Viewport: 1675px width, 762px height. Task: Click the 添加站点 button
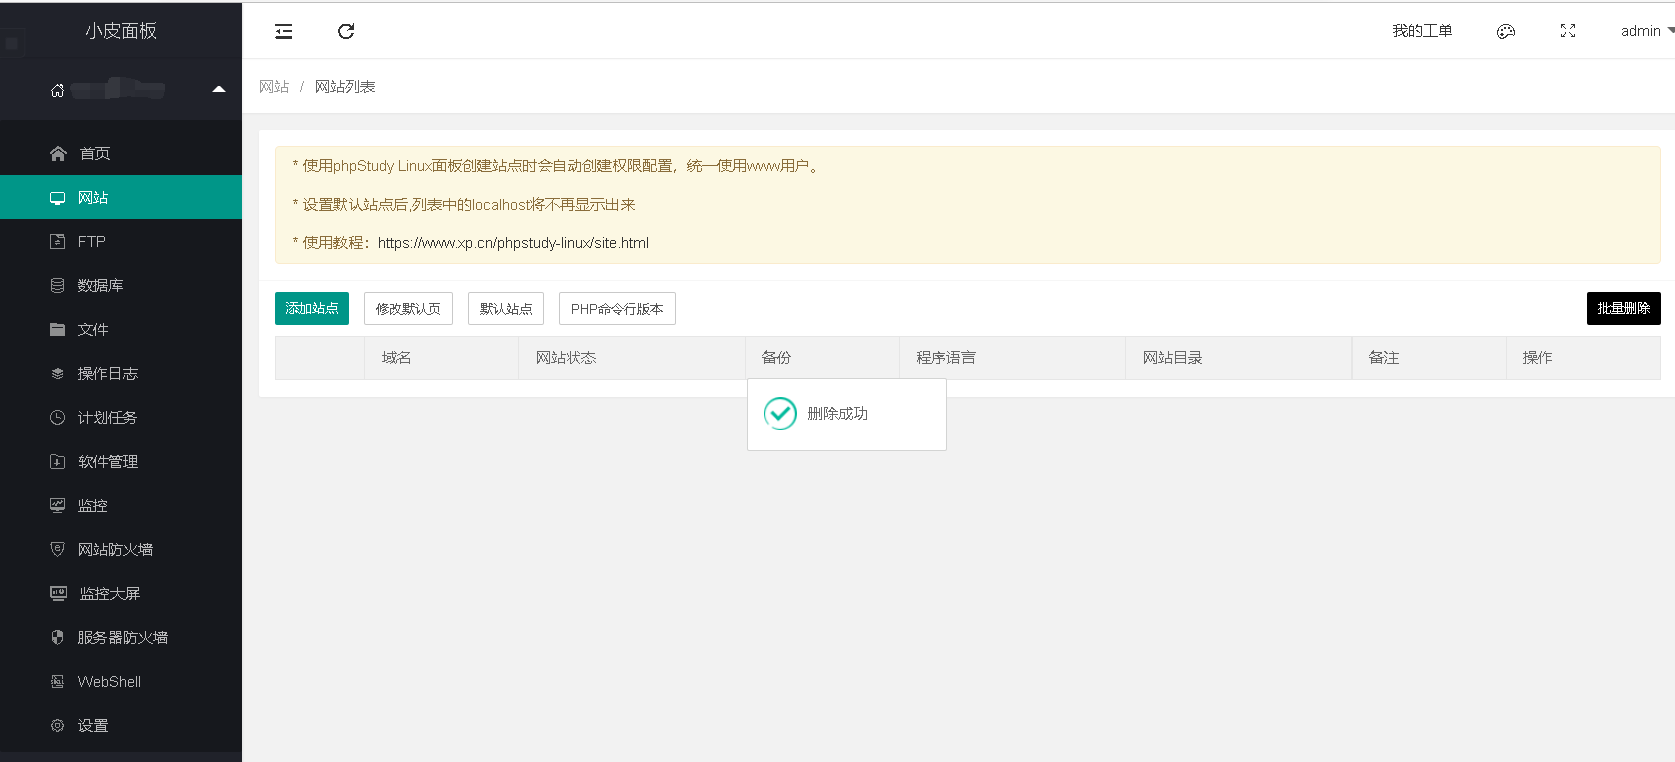(312, 308)
